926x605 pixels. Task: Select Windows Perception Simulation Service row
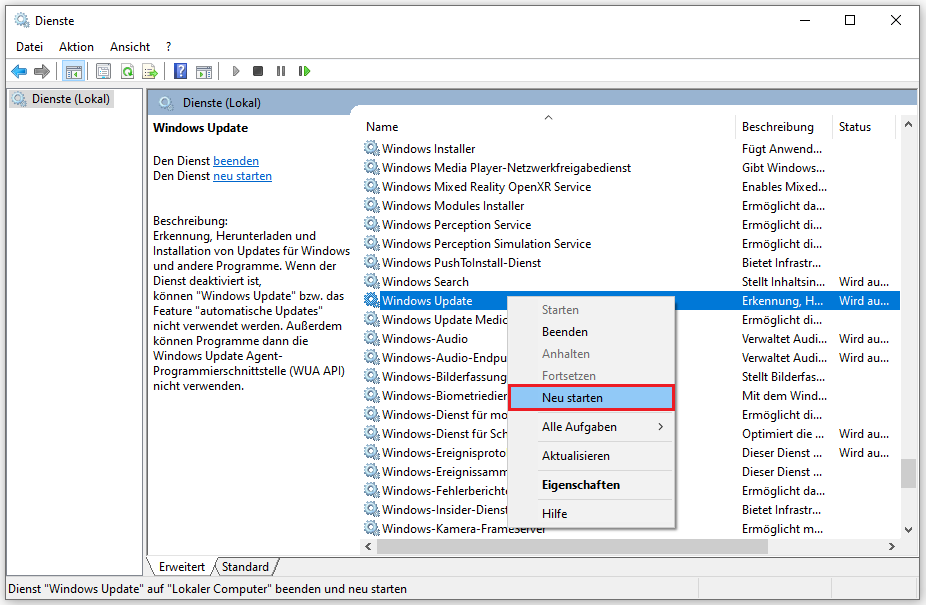pyautogui.click(x=631, y=243)
